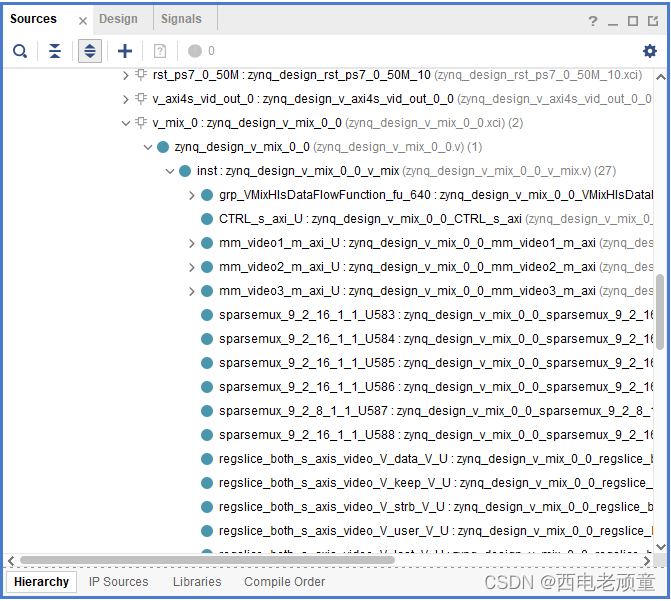Click the module dot beside mm_video1_m_axi_U
Image resolution: width=671 pixels, height=601 pixels.
[x=207, y=243]
